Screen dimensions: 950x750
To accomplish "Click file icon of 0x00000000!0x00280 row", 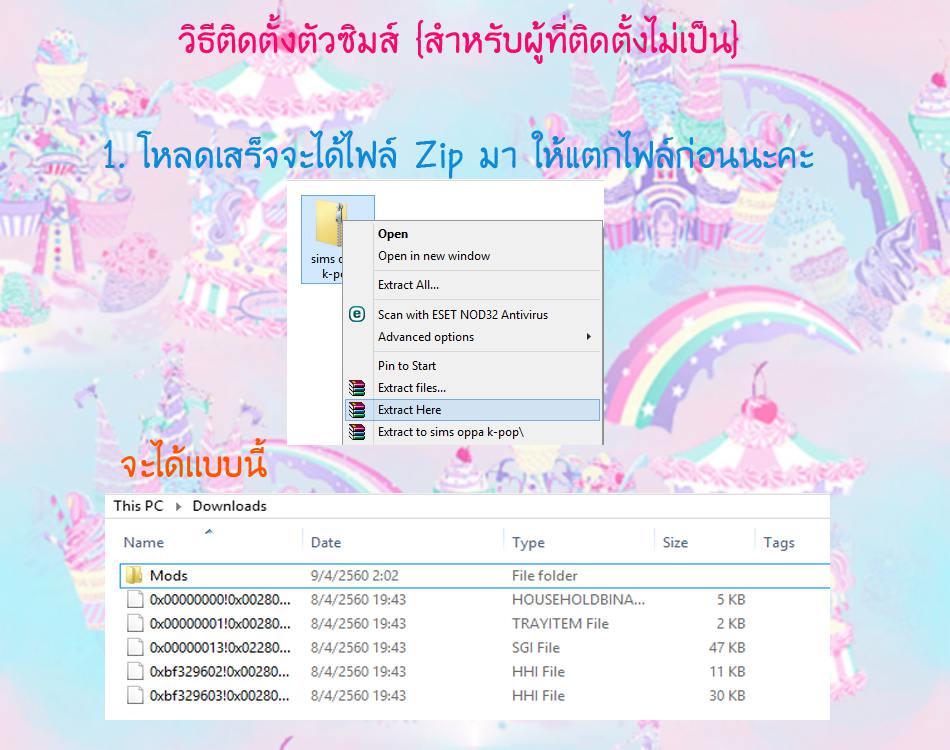I will (x=135, y=599).
